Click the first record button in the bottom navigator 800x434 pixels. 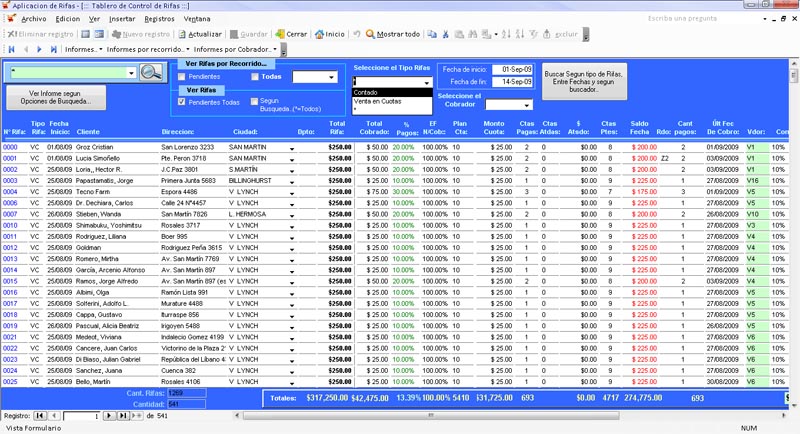point(40,416)
